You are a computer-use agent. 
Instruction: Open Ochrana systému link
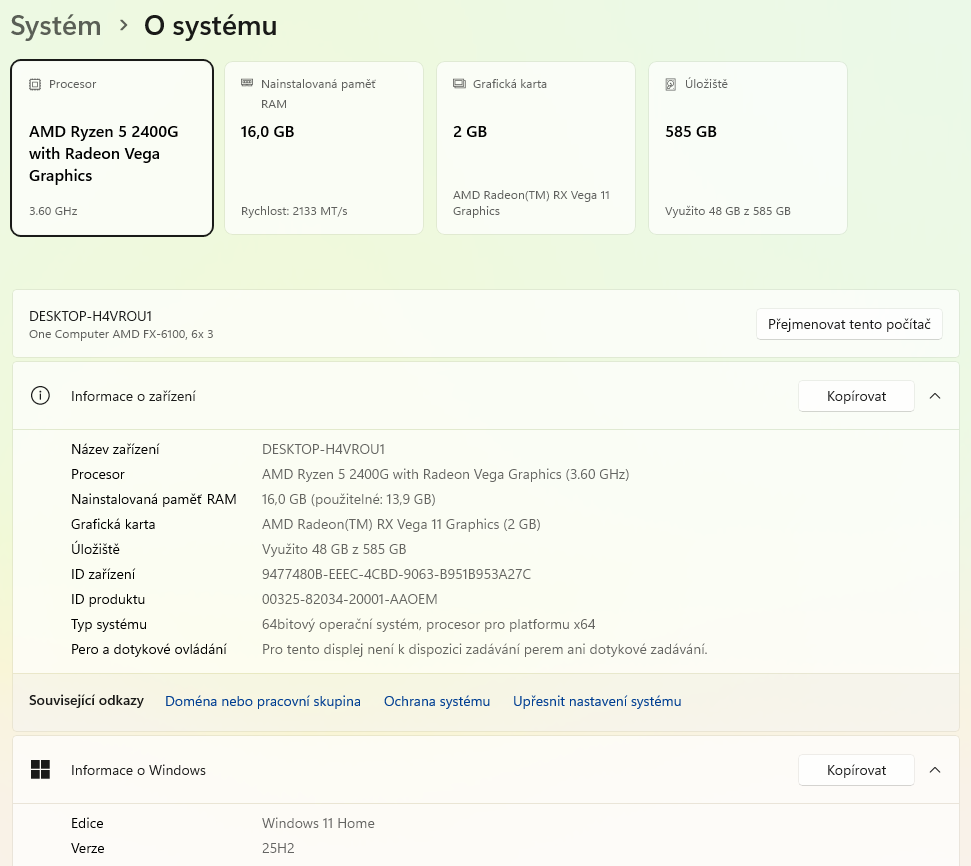[x=437, y=701]
